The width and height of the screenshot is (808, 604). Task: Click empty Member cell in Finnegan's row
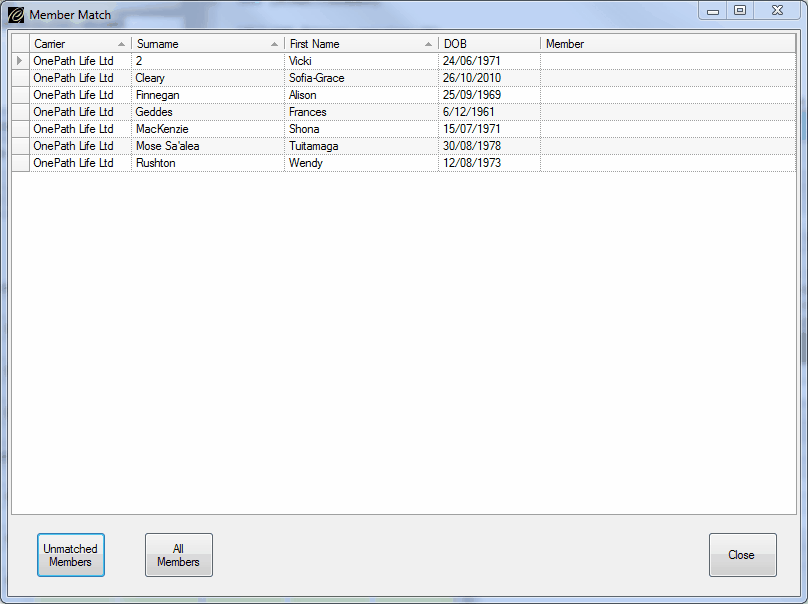pyautogui.click(x=668, y=95)
